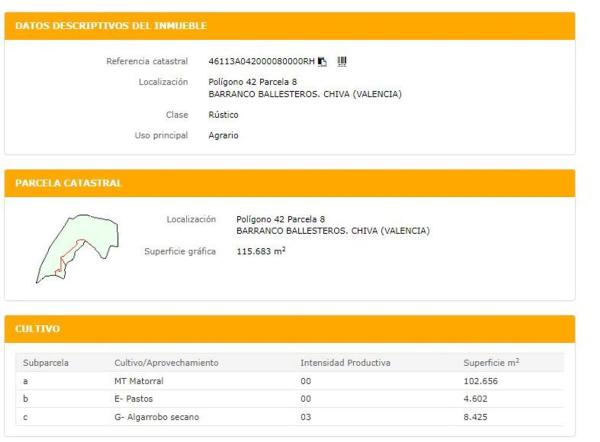Select cadastral reference 46113A042000080000RH text
This screenshot has height=442, width=600.
pyautogui.click(x=260, y=62)
